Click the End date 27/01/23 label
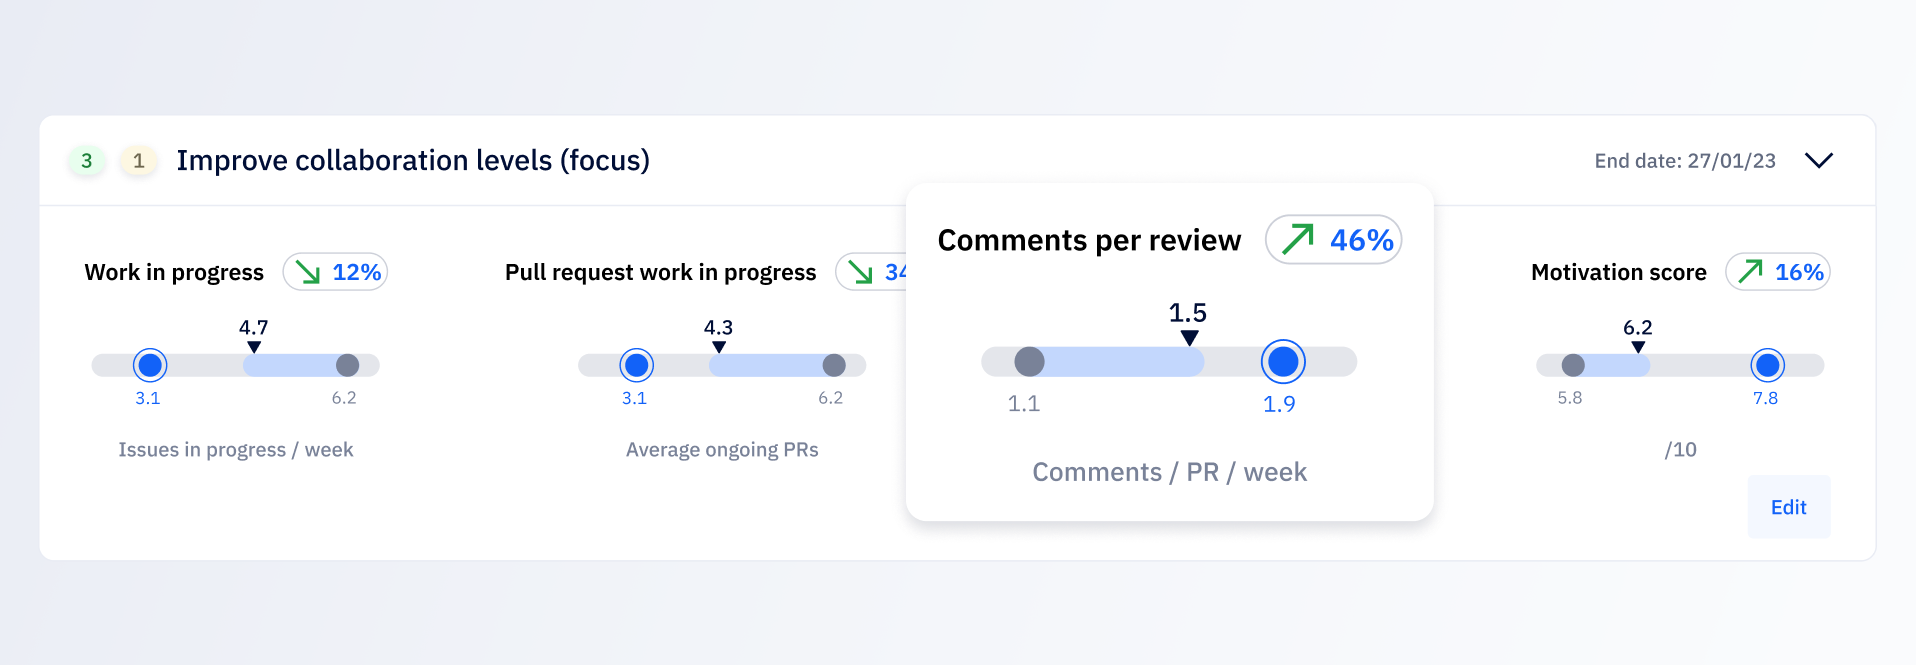Screen dimensions: 1916x665 (1685, 160)
